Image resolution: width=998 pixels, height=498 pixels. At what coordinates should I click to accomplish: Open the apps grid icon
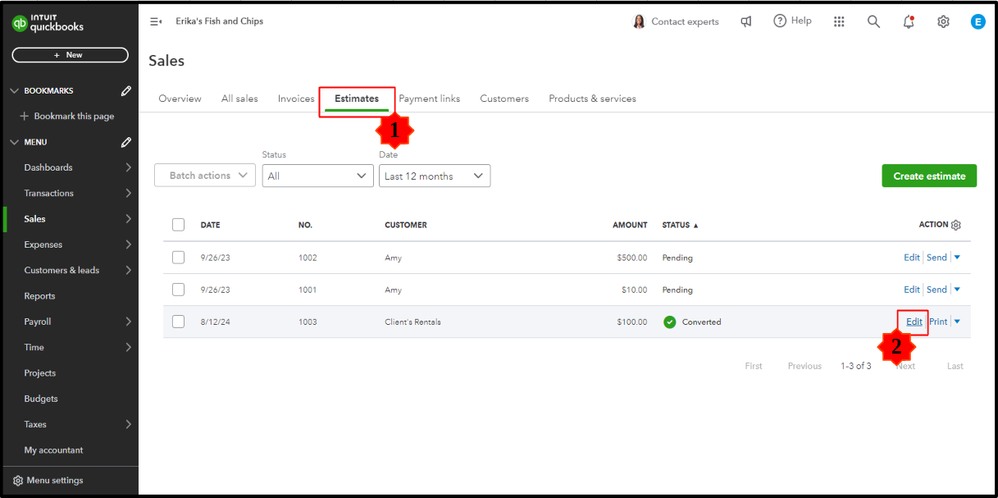[x=839, y=22]
